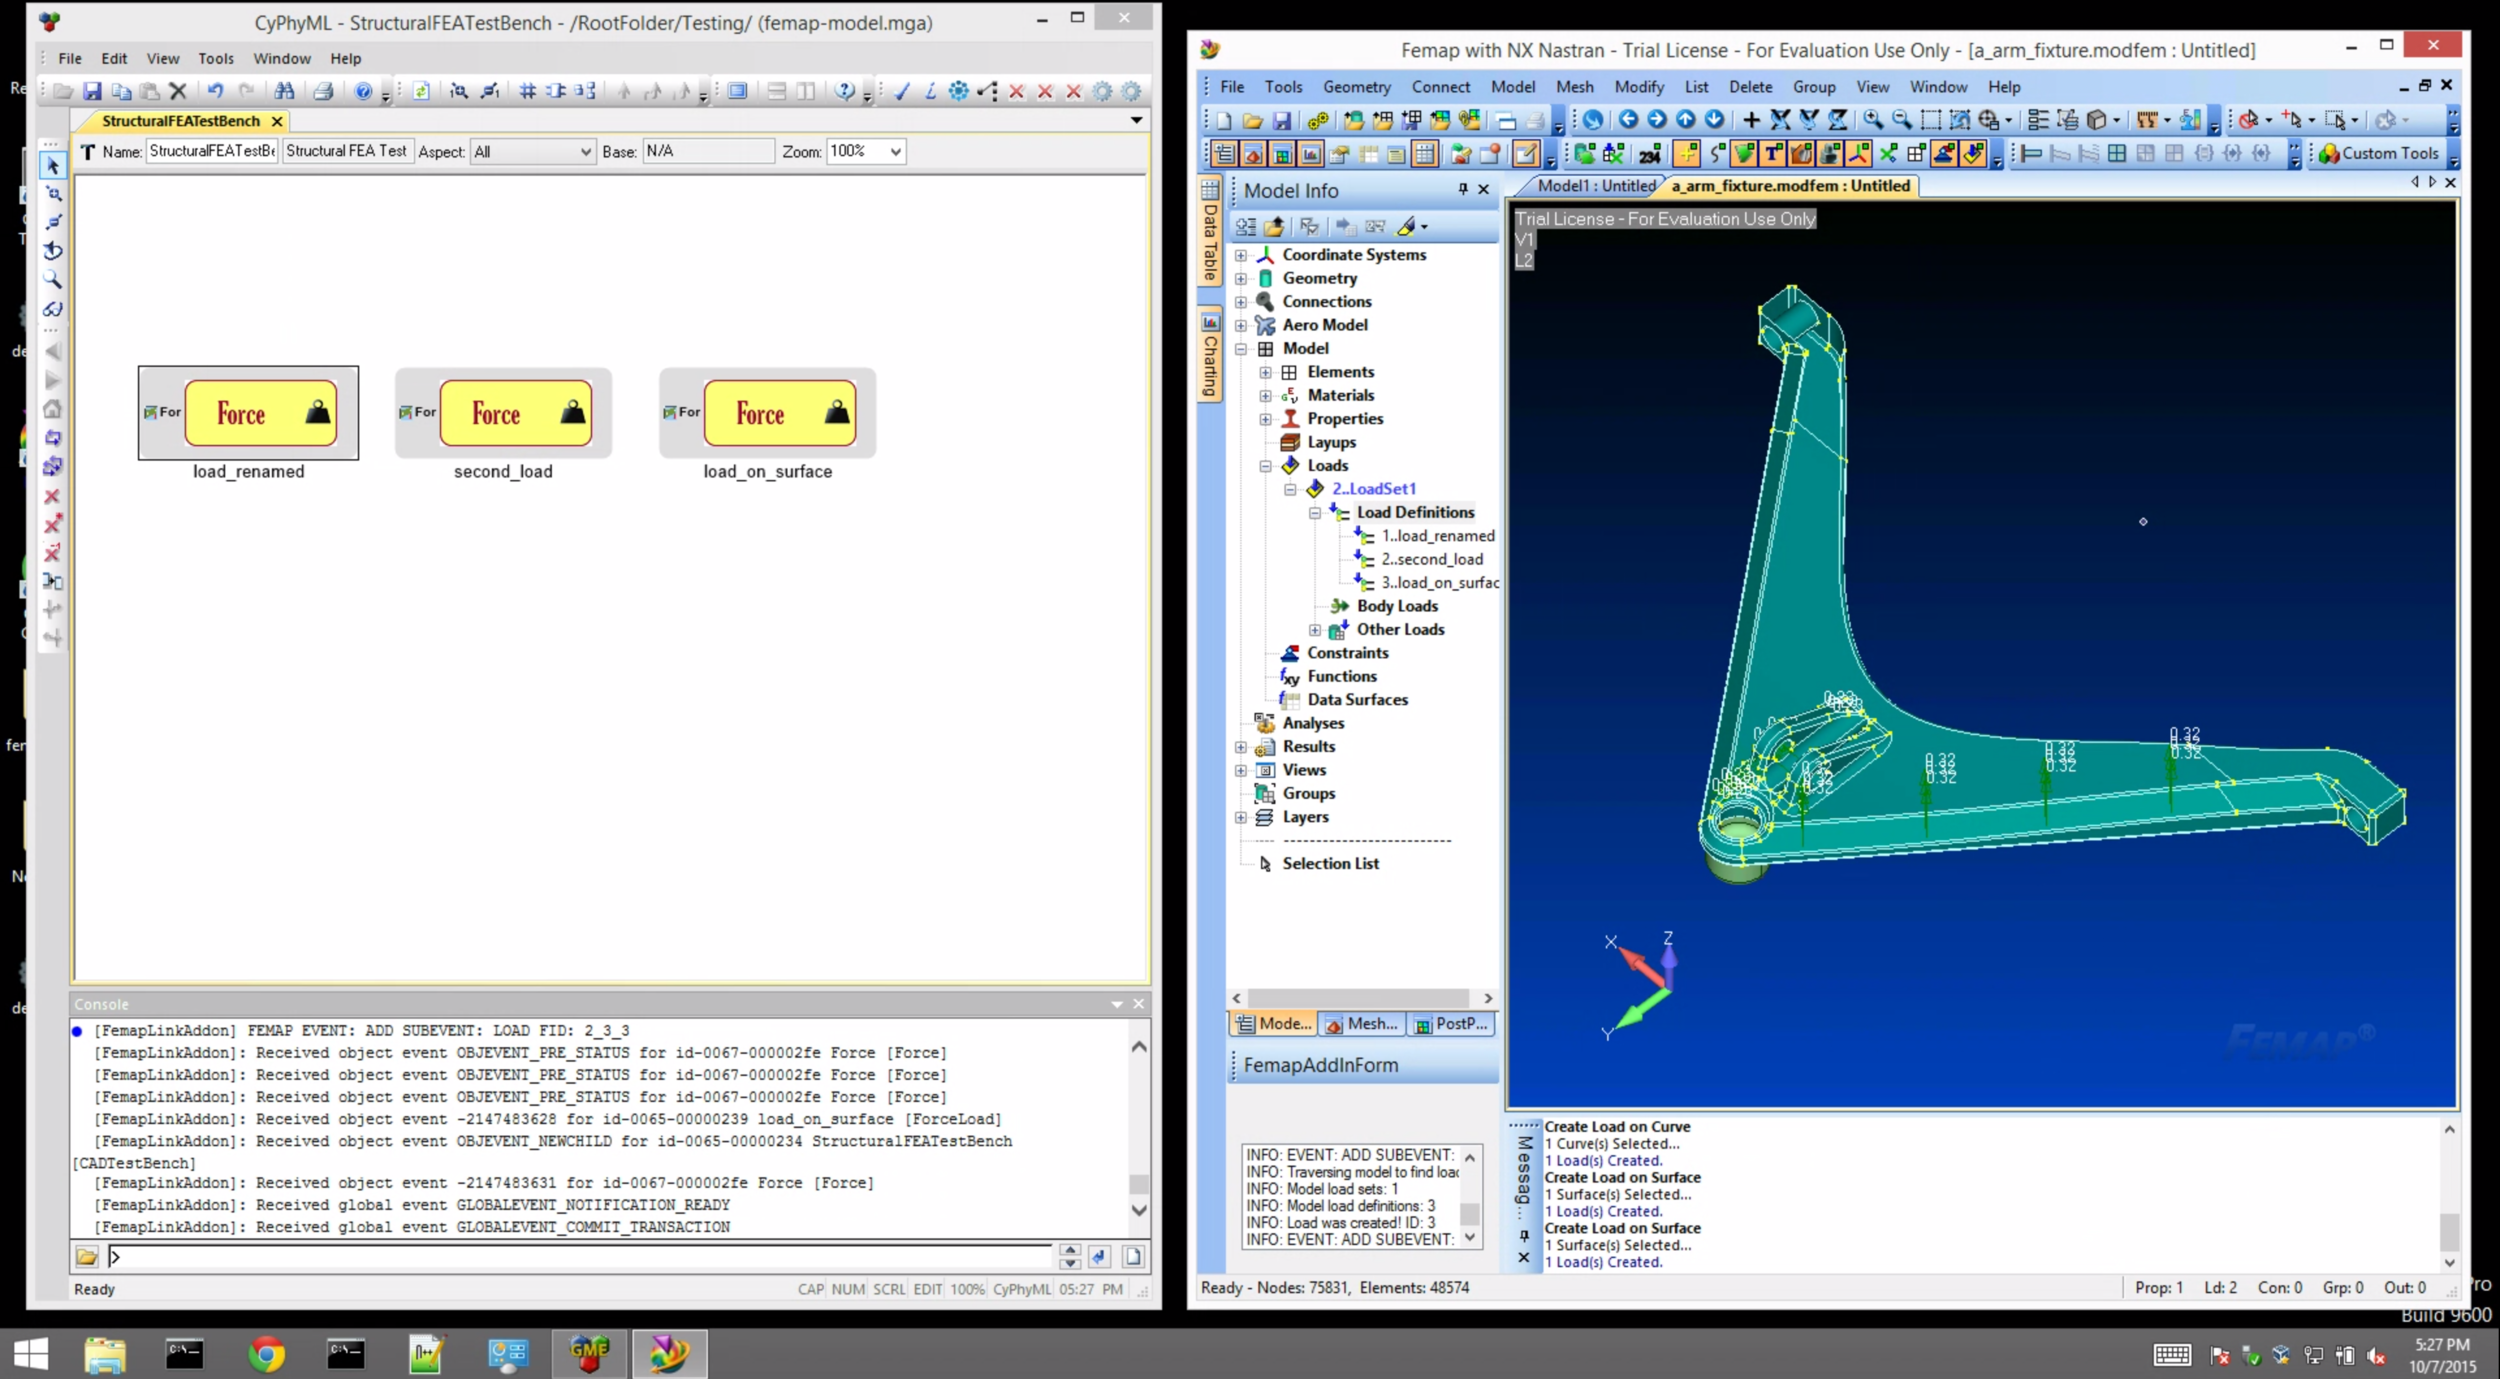
Task: Close the Model Info pane
Action: click(x=1483, y=189)
